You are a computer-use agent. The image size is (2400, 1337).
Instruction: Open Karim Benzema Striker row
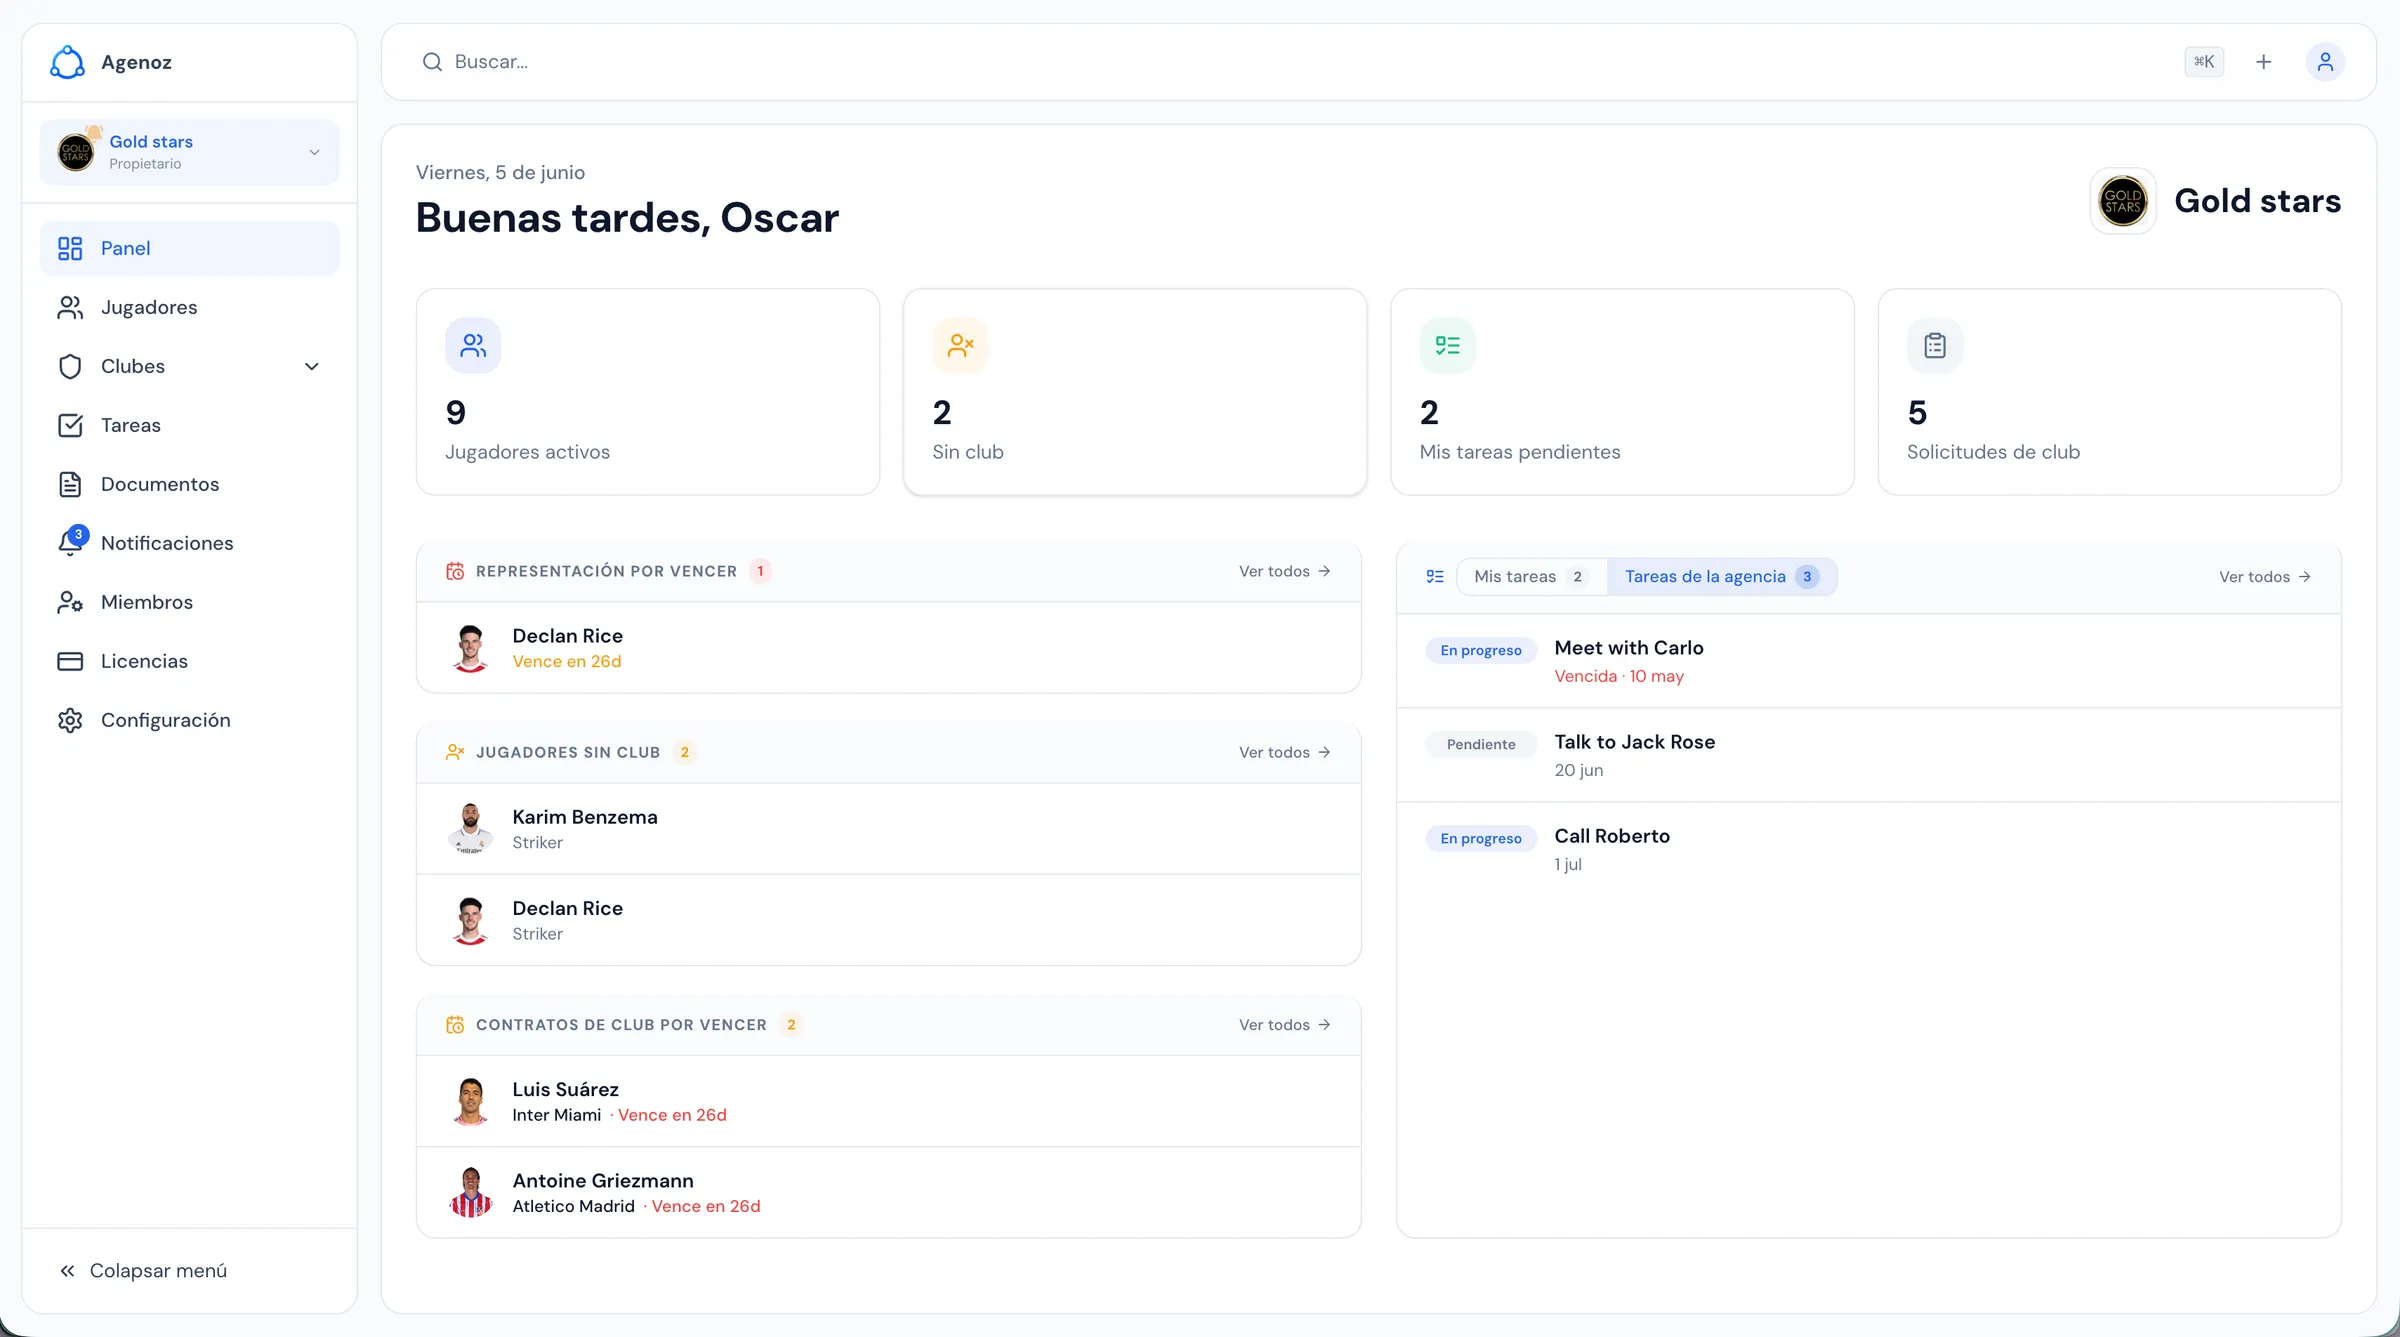889,829
